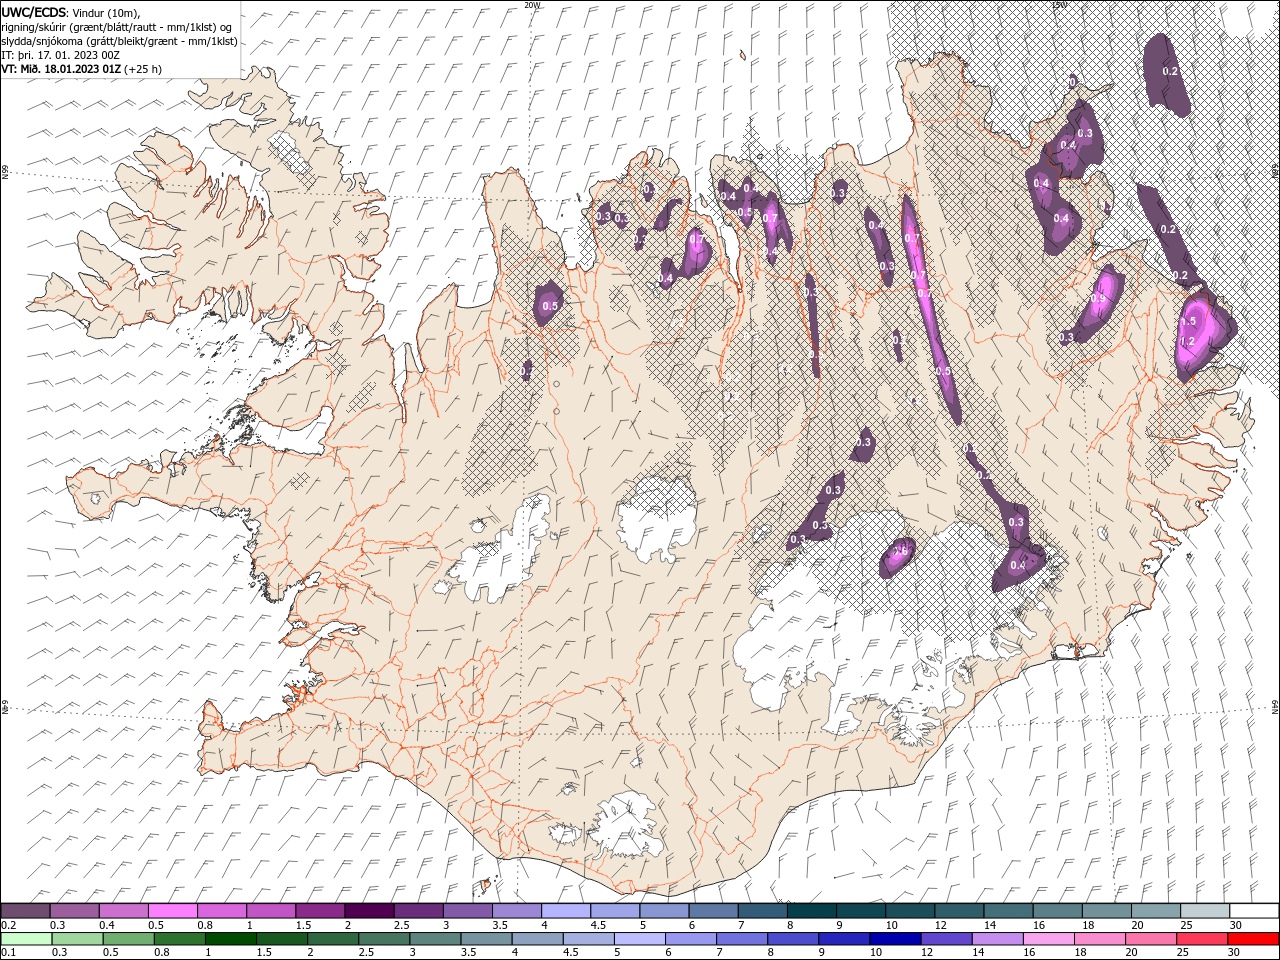Pick pink bottom-row swatch between 18 and 20
The height and width of the screenshot is (960, 1280).
pos(1099,939)
